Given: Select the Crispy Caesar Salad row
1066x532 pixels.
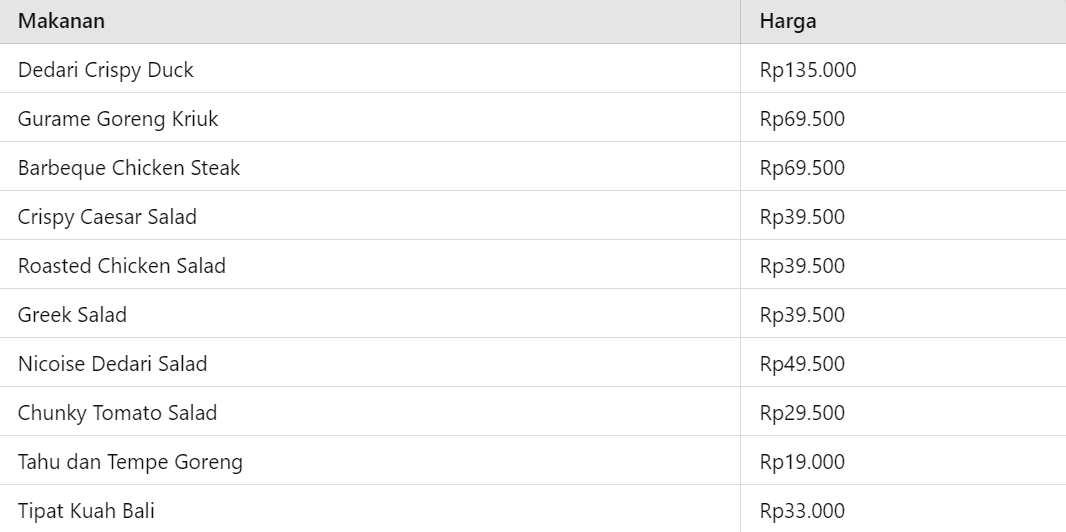Looking at the screenshot, I should (x=107, y=217).
